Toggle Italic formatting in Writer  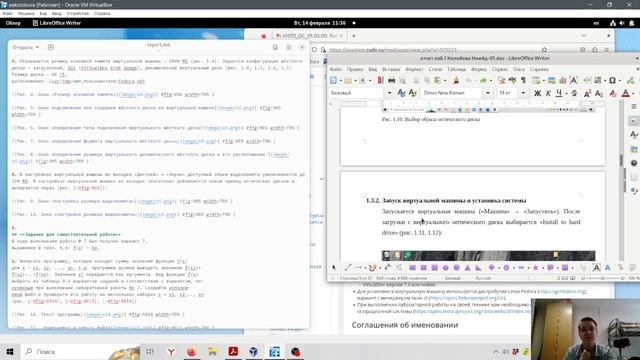(x=548, y=93)
